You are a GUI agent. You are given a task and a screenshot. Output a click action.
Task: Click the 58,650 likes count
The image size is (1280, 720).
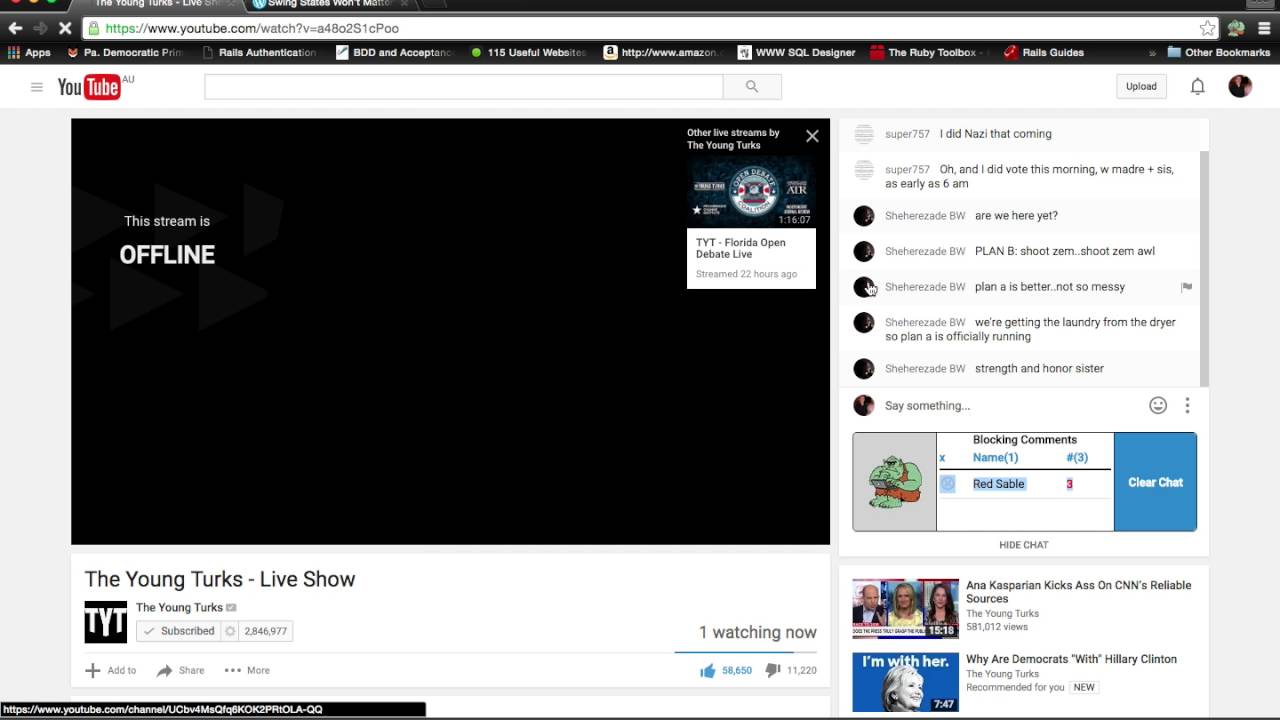(x=737, y=670)
